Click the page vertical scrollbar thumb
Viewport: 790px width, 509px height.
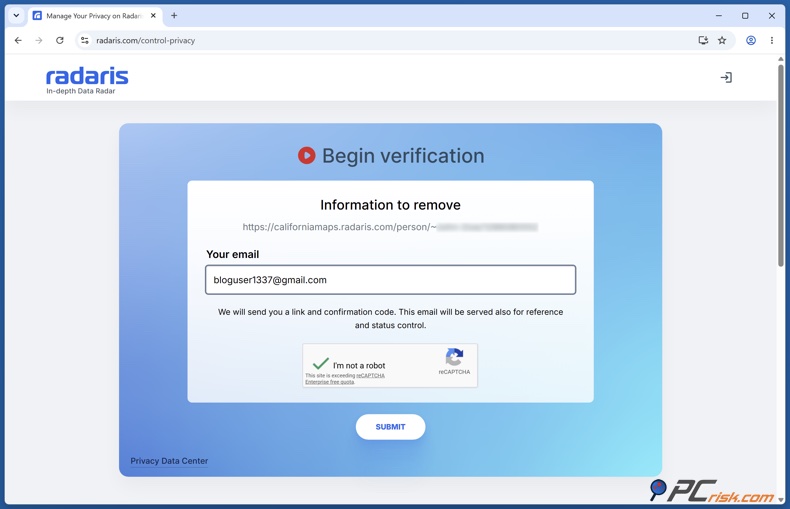click(780, 166)
